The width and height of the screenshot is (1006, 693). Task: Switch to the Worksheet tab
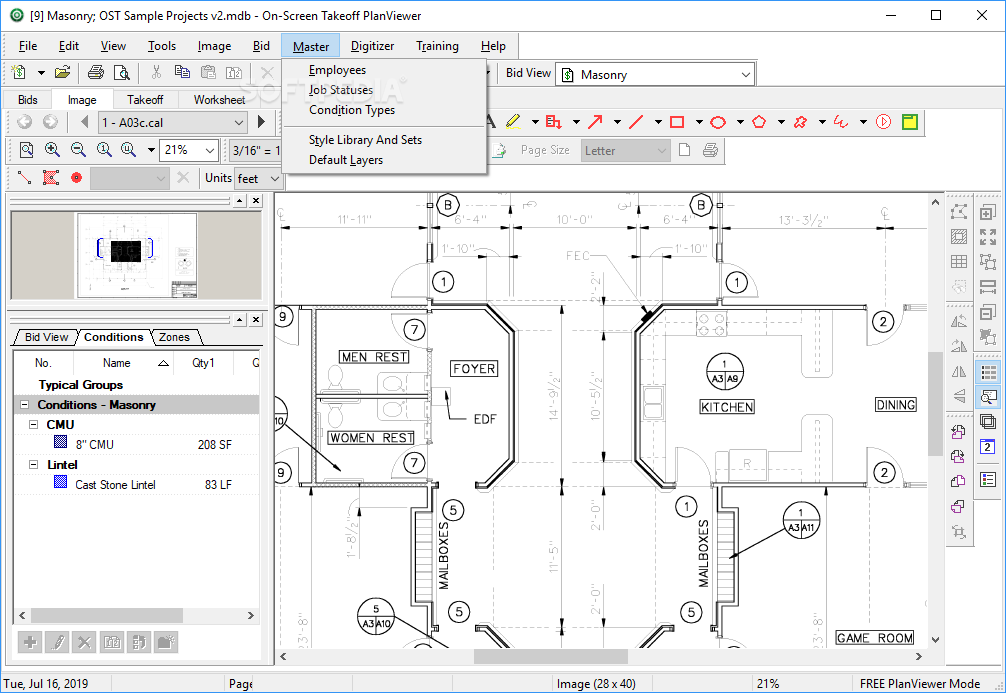(x=219, y=99)
